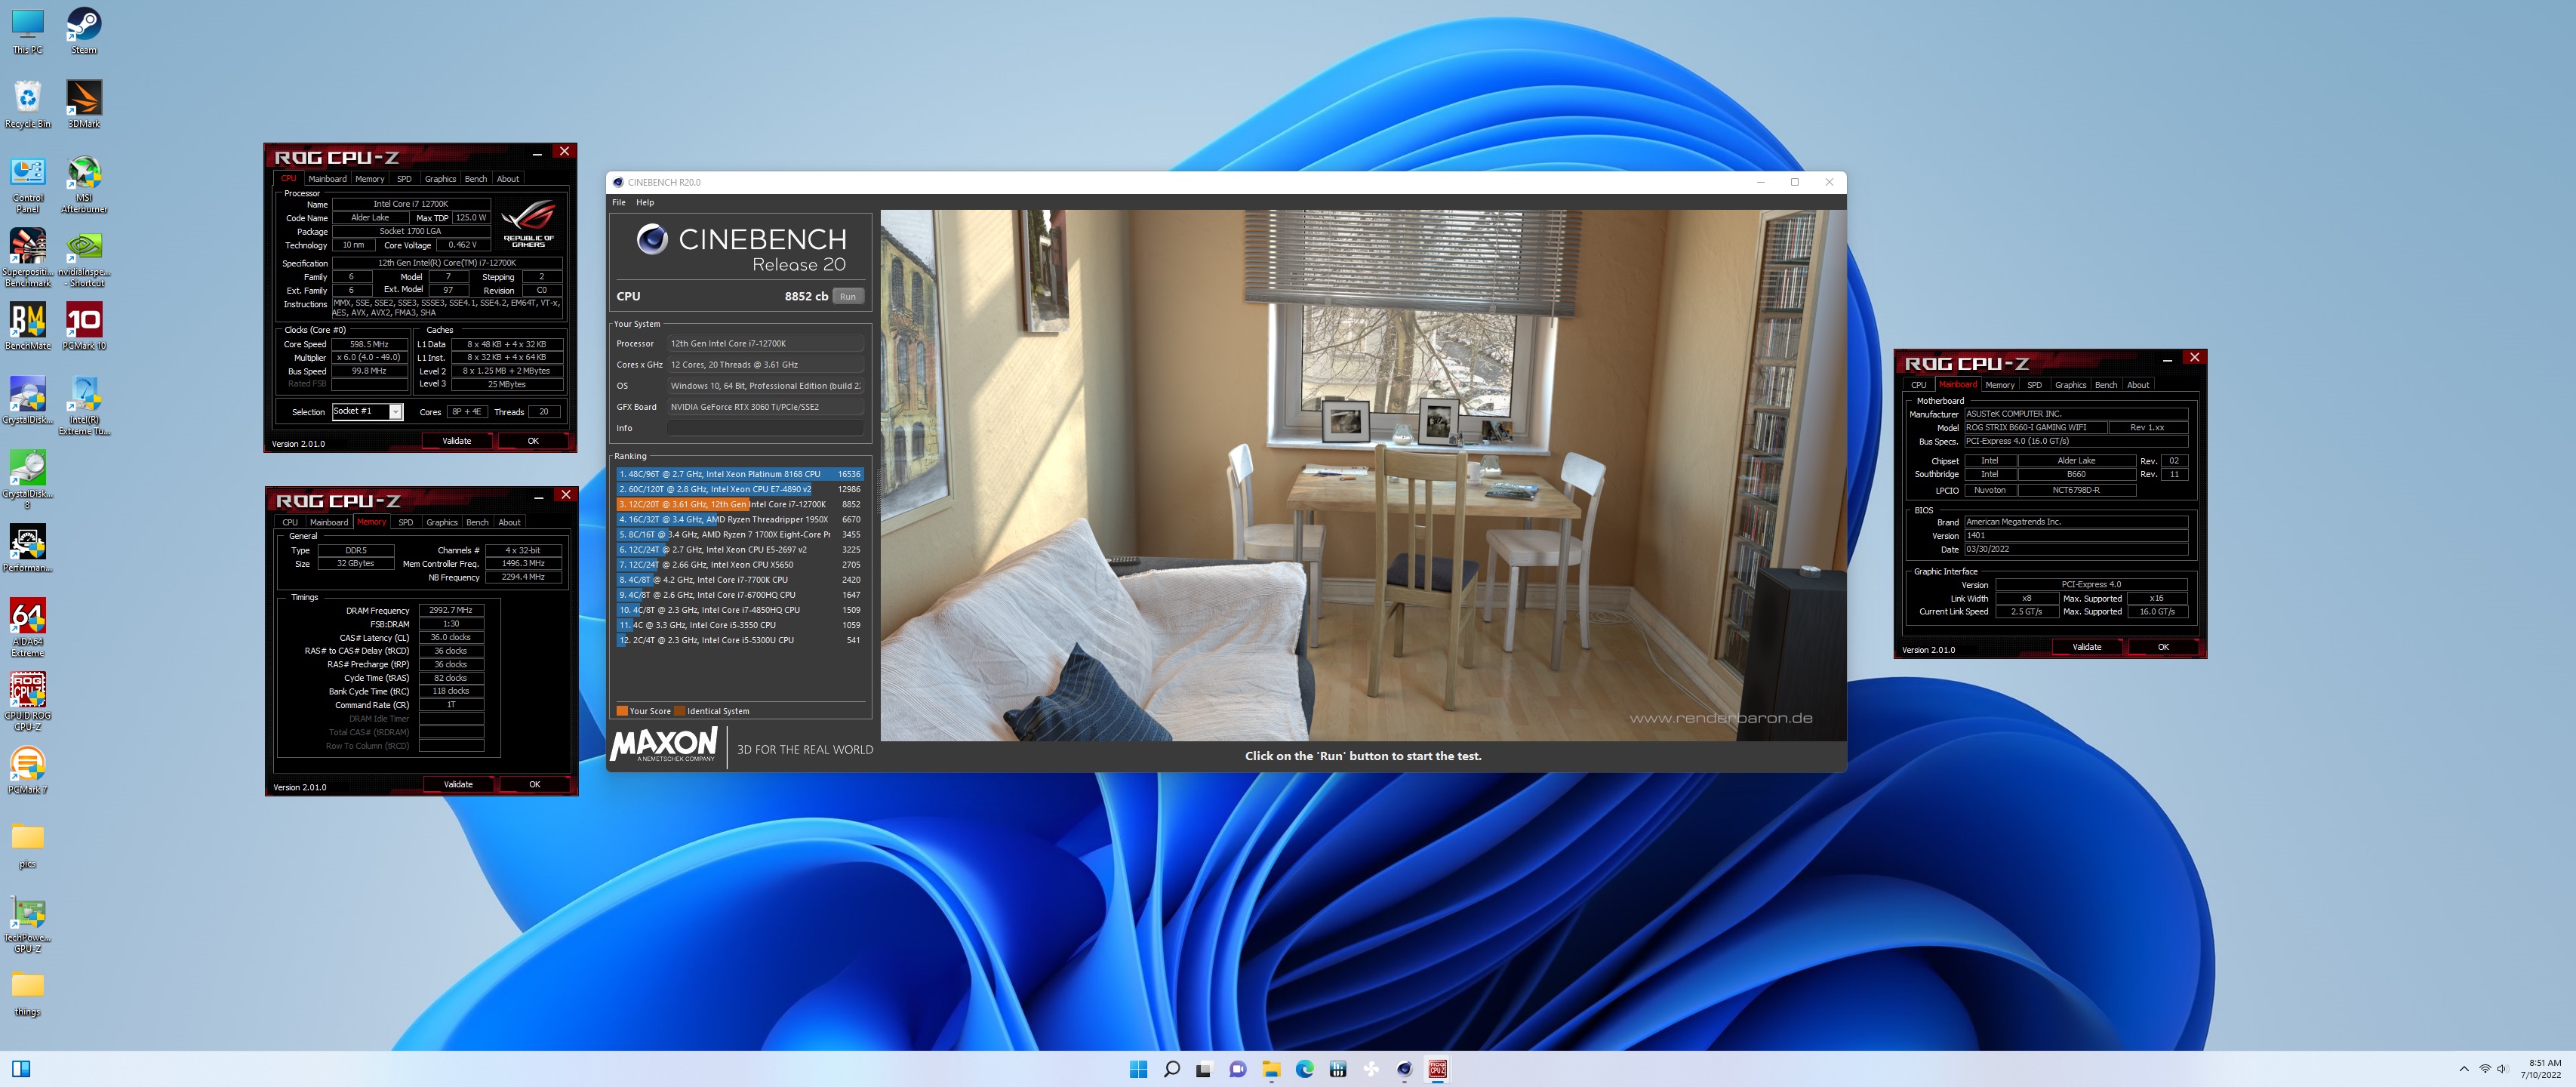2576x1087 pixels.
Task: Open This PC desktop icon
Action: pyautogui.click(x=28, y=30)
